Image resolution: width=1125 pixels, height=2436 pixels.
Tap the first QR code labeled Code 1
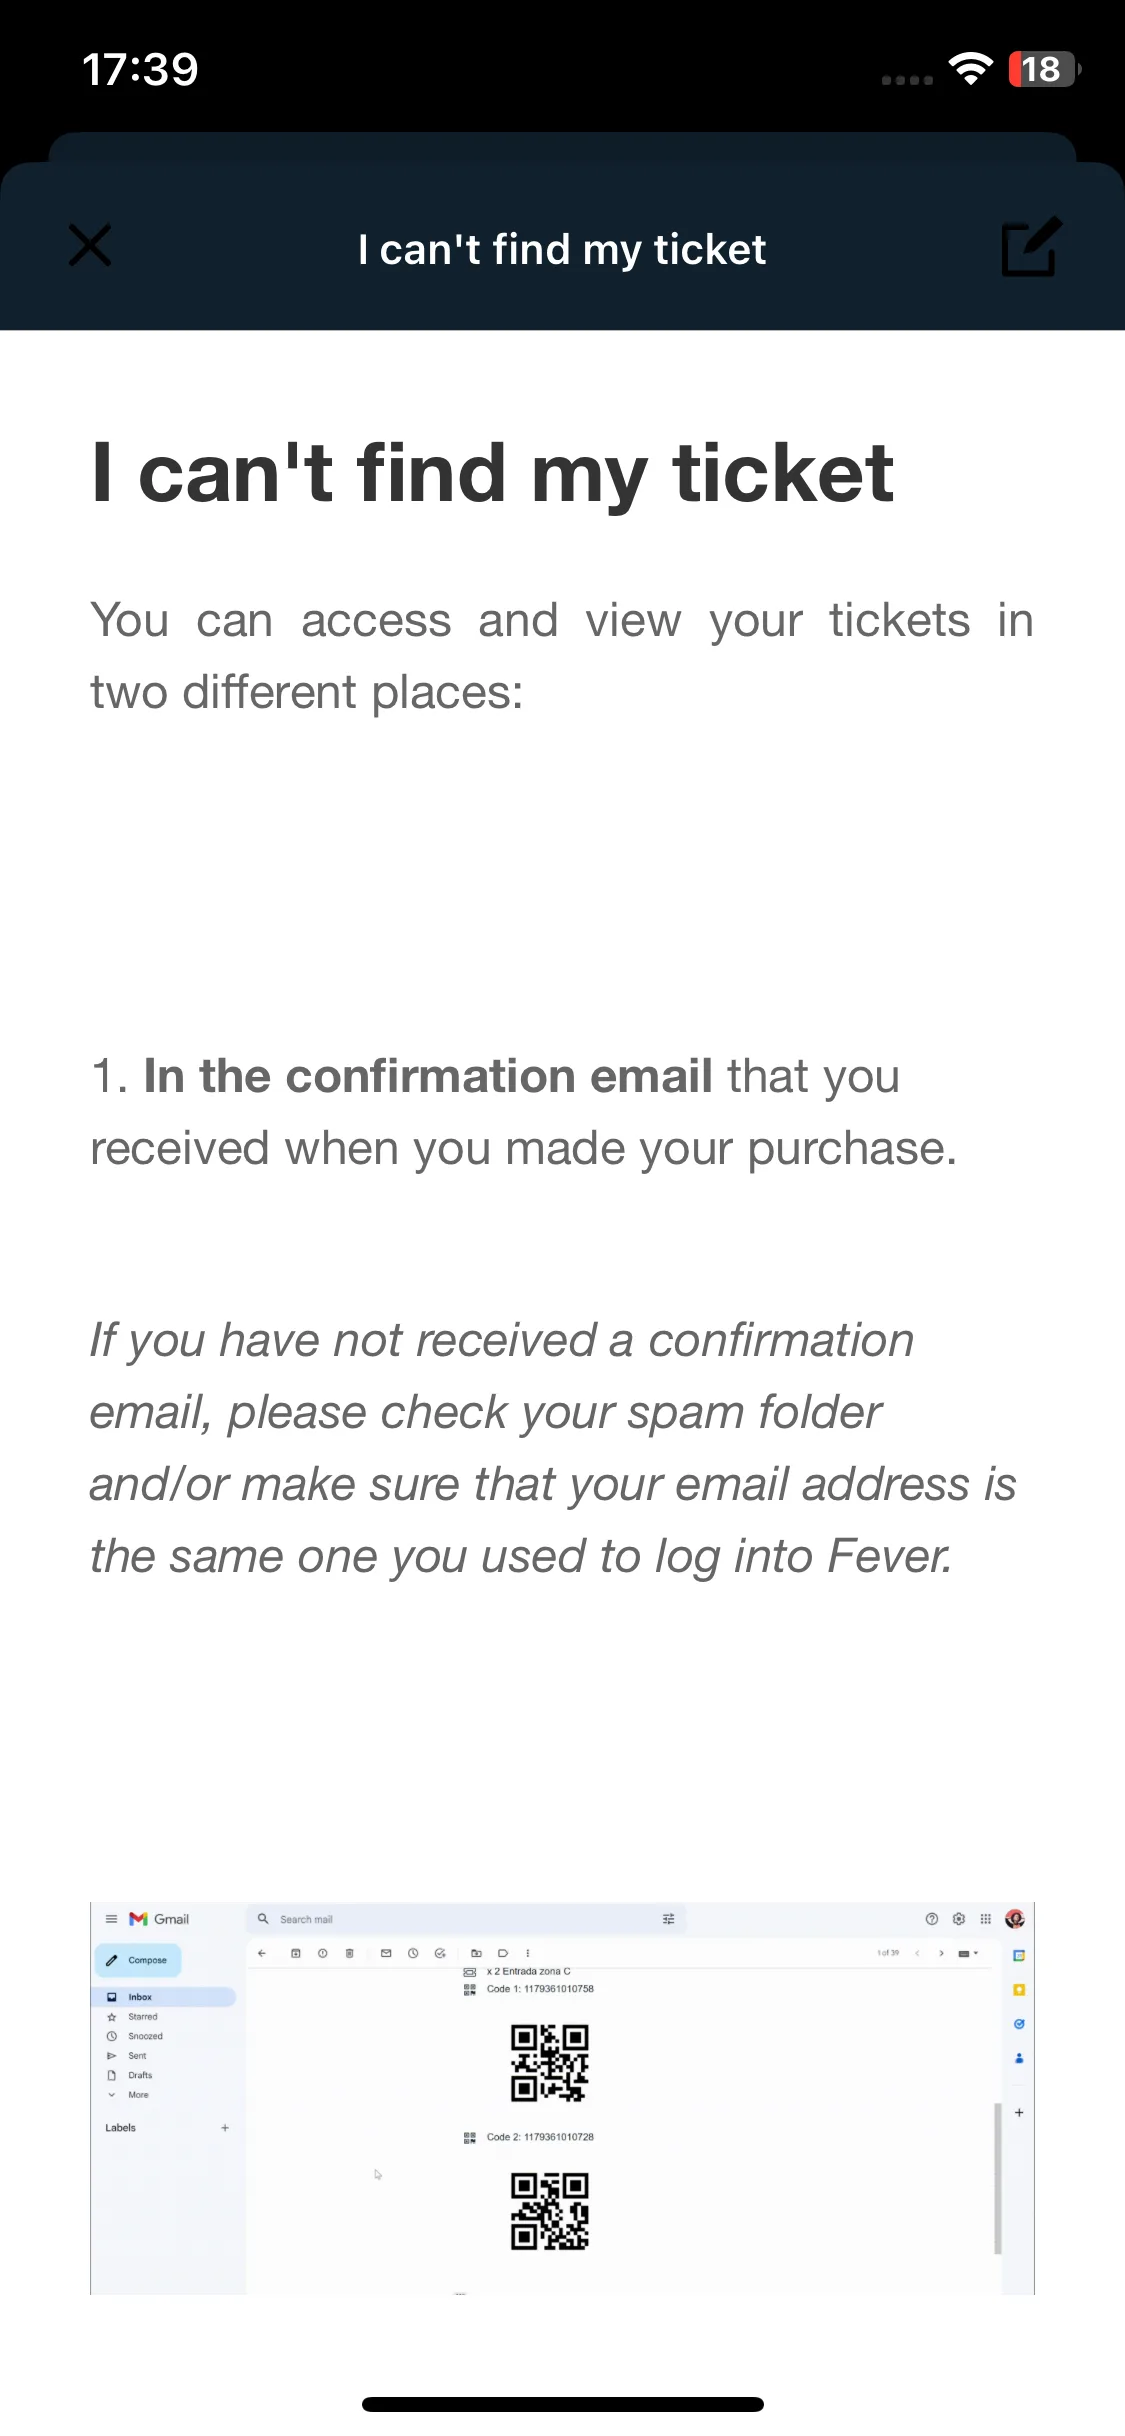pos(549,2063)
